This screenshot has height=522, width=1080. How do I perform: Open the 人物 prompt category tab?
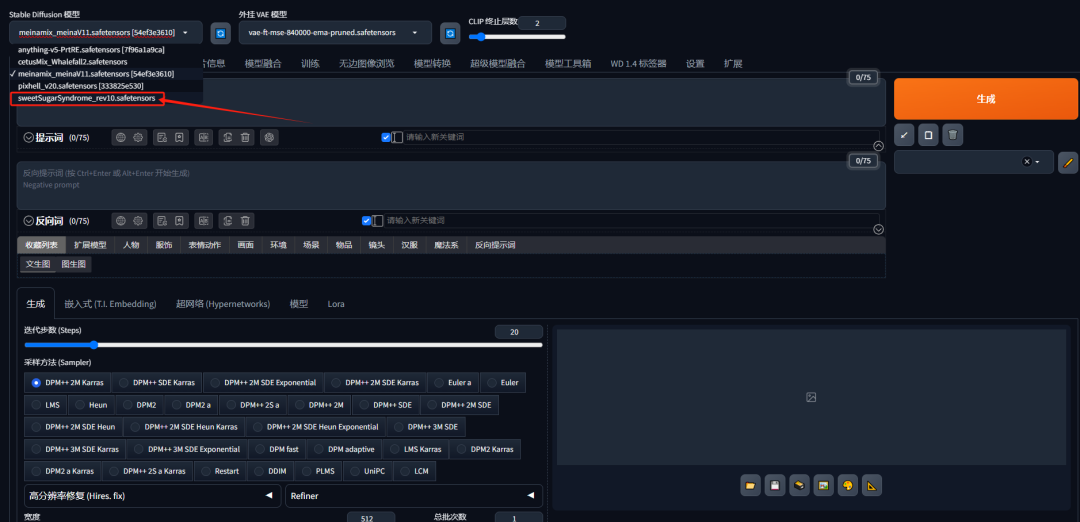pyautogui.click(x=131, y=244)
